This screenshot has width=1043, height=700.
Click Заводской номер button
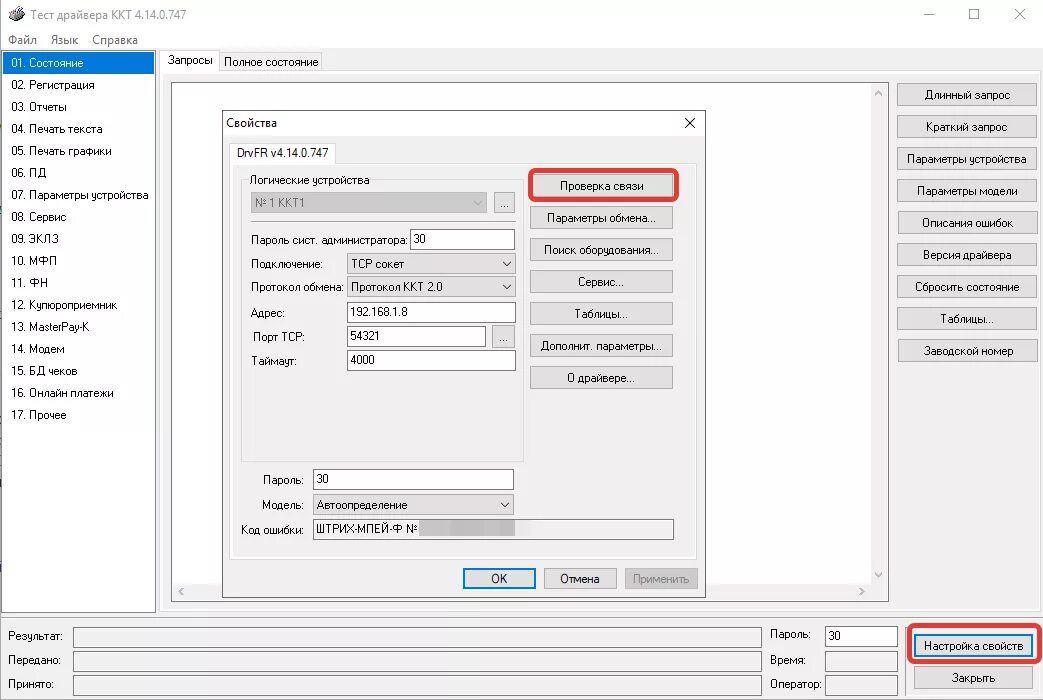click(967, 350)
